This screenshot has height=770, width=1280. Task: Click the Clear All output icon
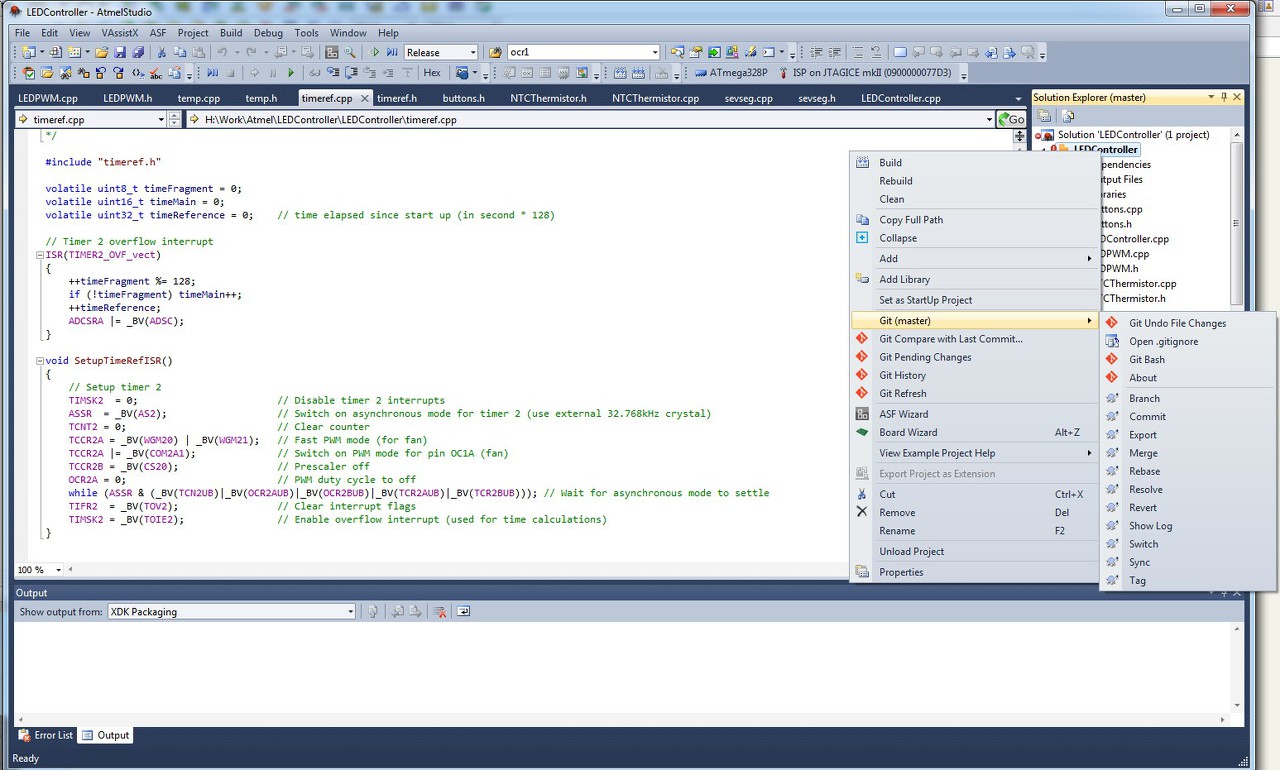[x=439, y=611]
